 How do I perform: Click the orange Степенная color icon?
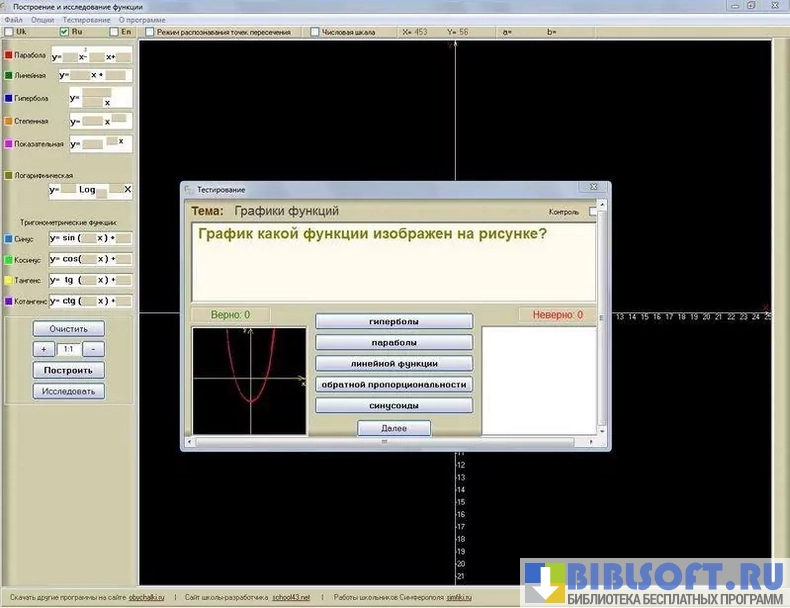pyautogui.click(x=9, y=121)
